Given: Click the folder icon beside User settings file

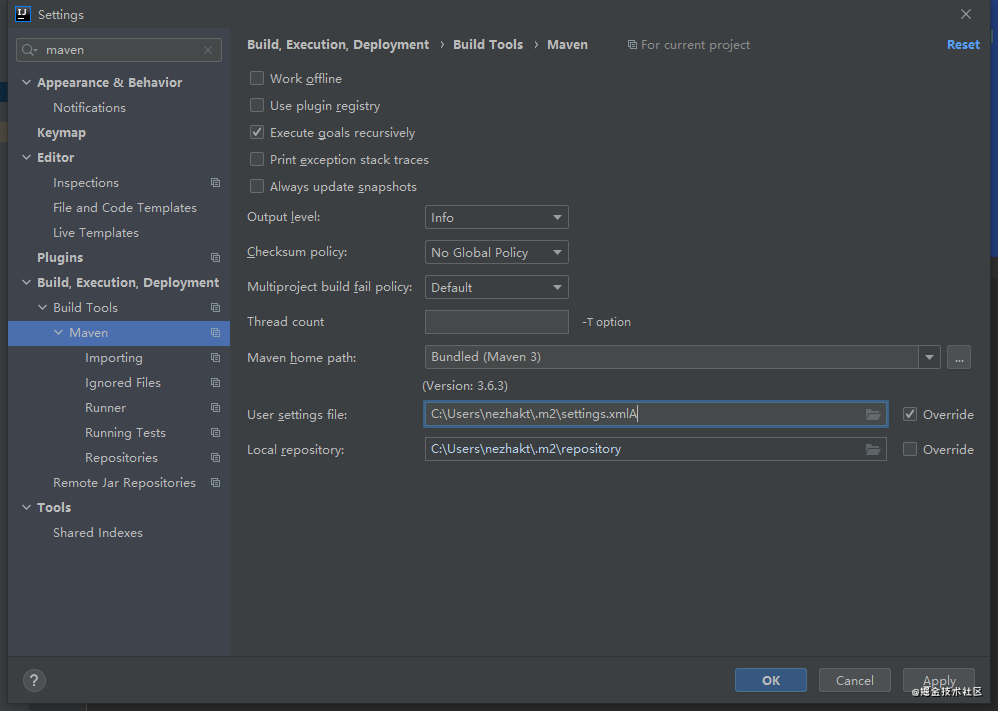Looking at the screenshot, I should click(x=872, y=414).
